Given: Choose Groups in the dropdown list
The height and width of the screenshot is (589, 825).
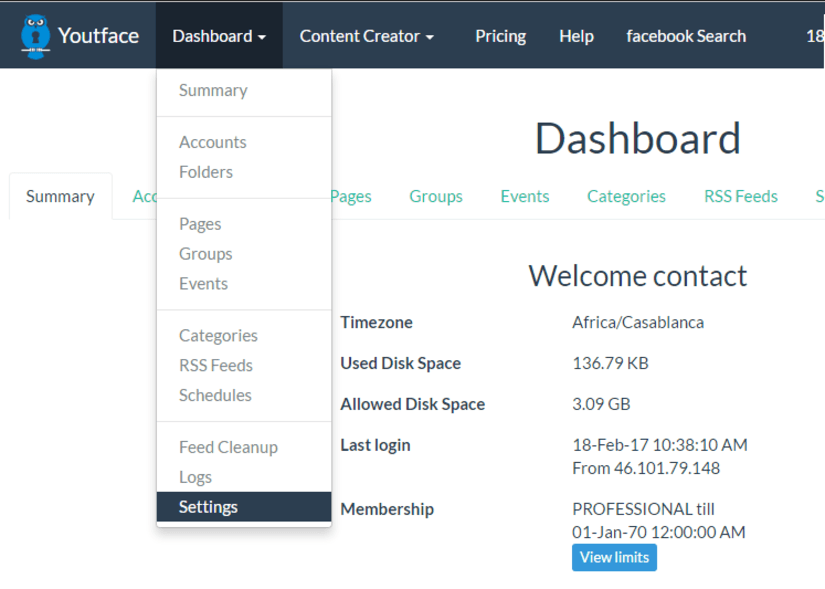Looking at the screenshot, I should pyautogui.click(x=244, y=254).
